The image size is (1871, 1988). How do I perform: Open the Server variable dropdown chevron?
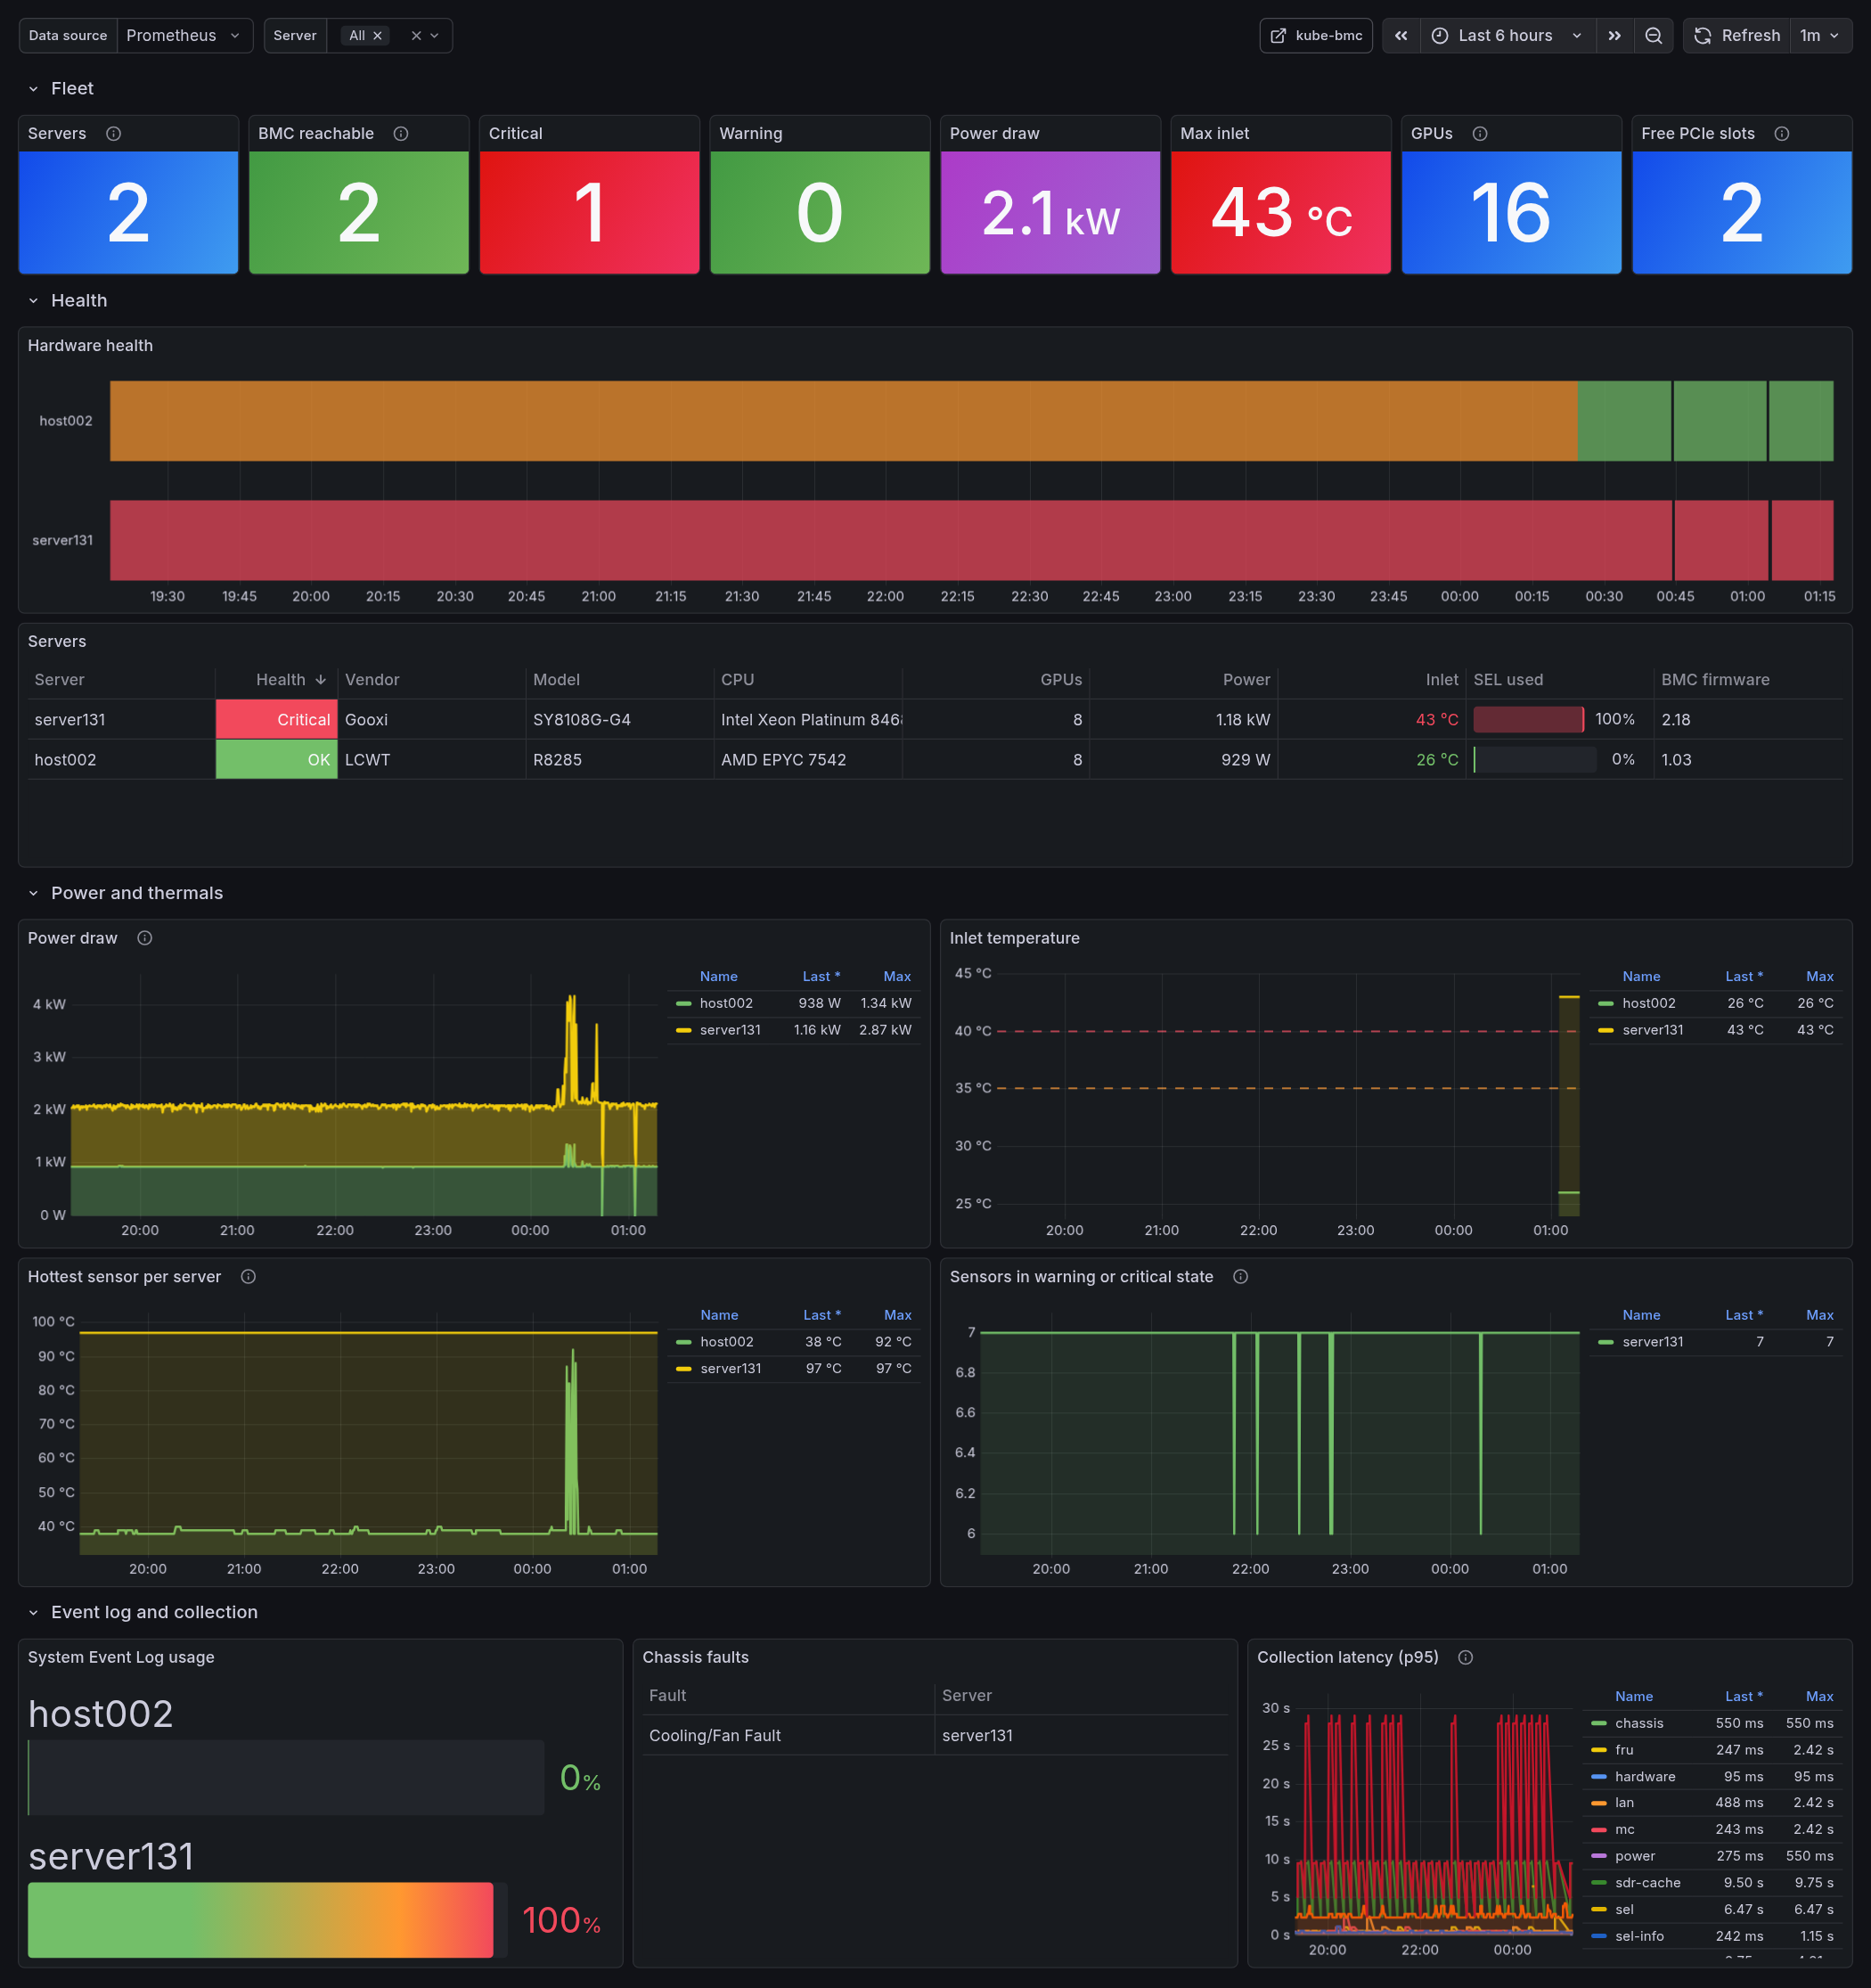434,35
